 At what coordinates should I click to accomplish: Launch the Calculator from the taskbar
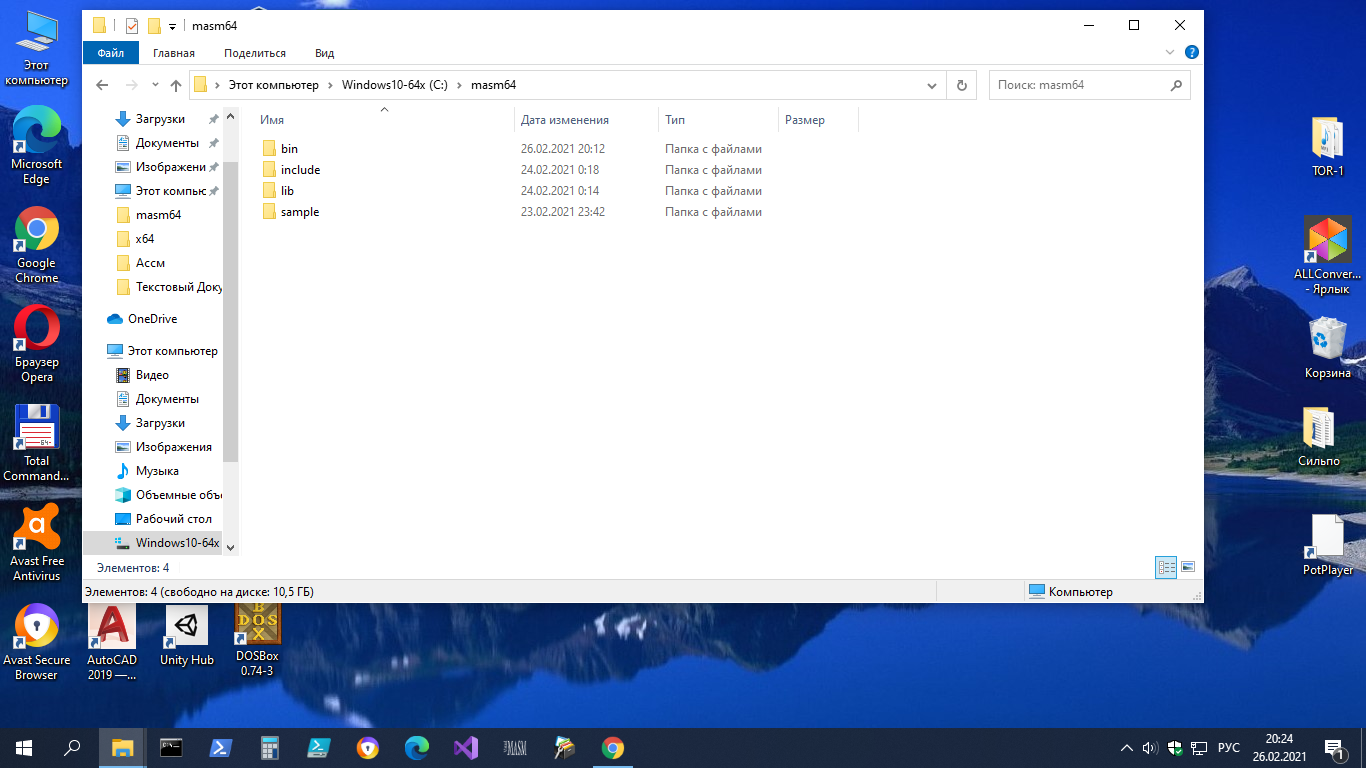coord(269,748)
